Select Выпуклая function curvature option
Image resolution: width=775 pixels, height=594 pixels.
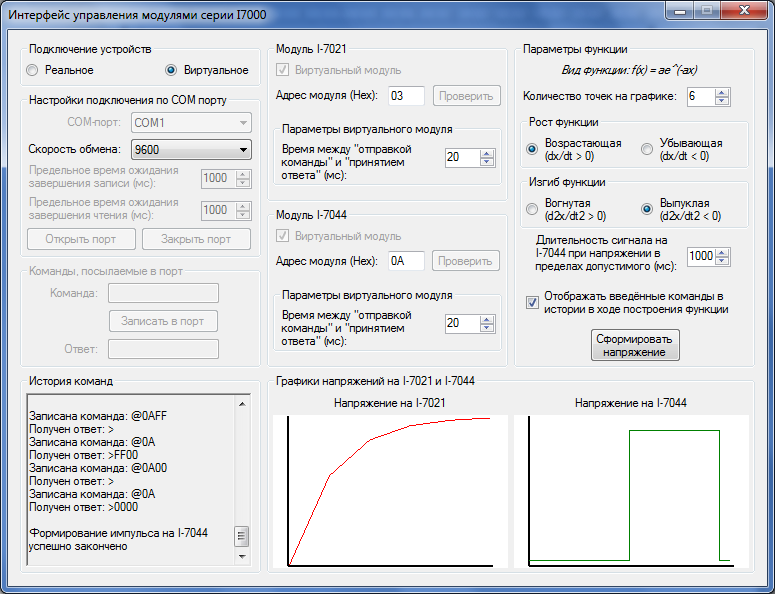point(646,209)
